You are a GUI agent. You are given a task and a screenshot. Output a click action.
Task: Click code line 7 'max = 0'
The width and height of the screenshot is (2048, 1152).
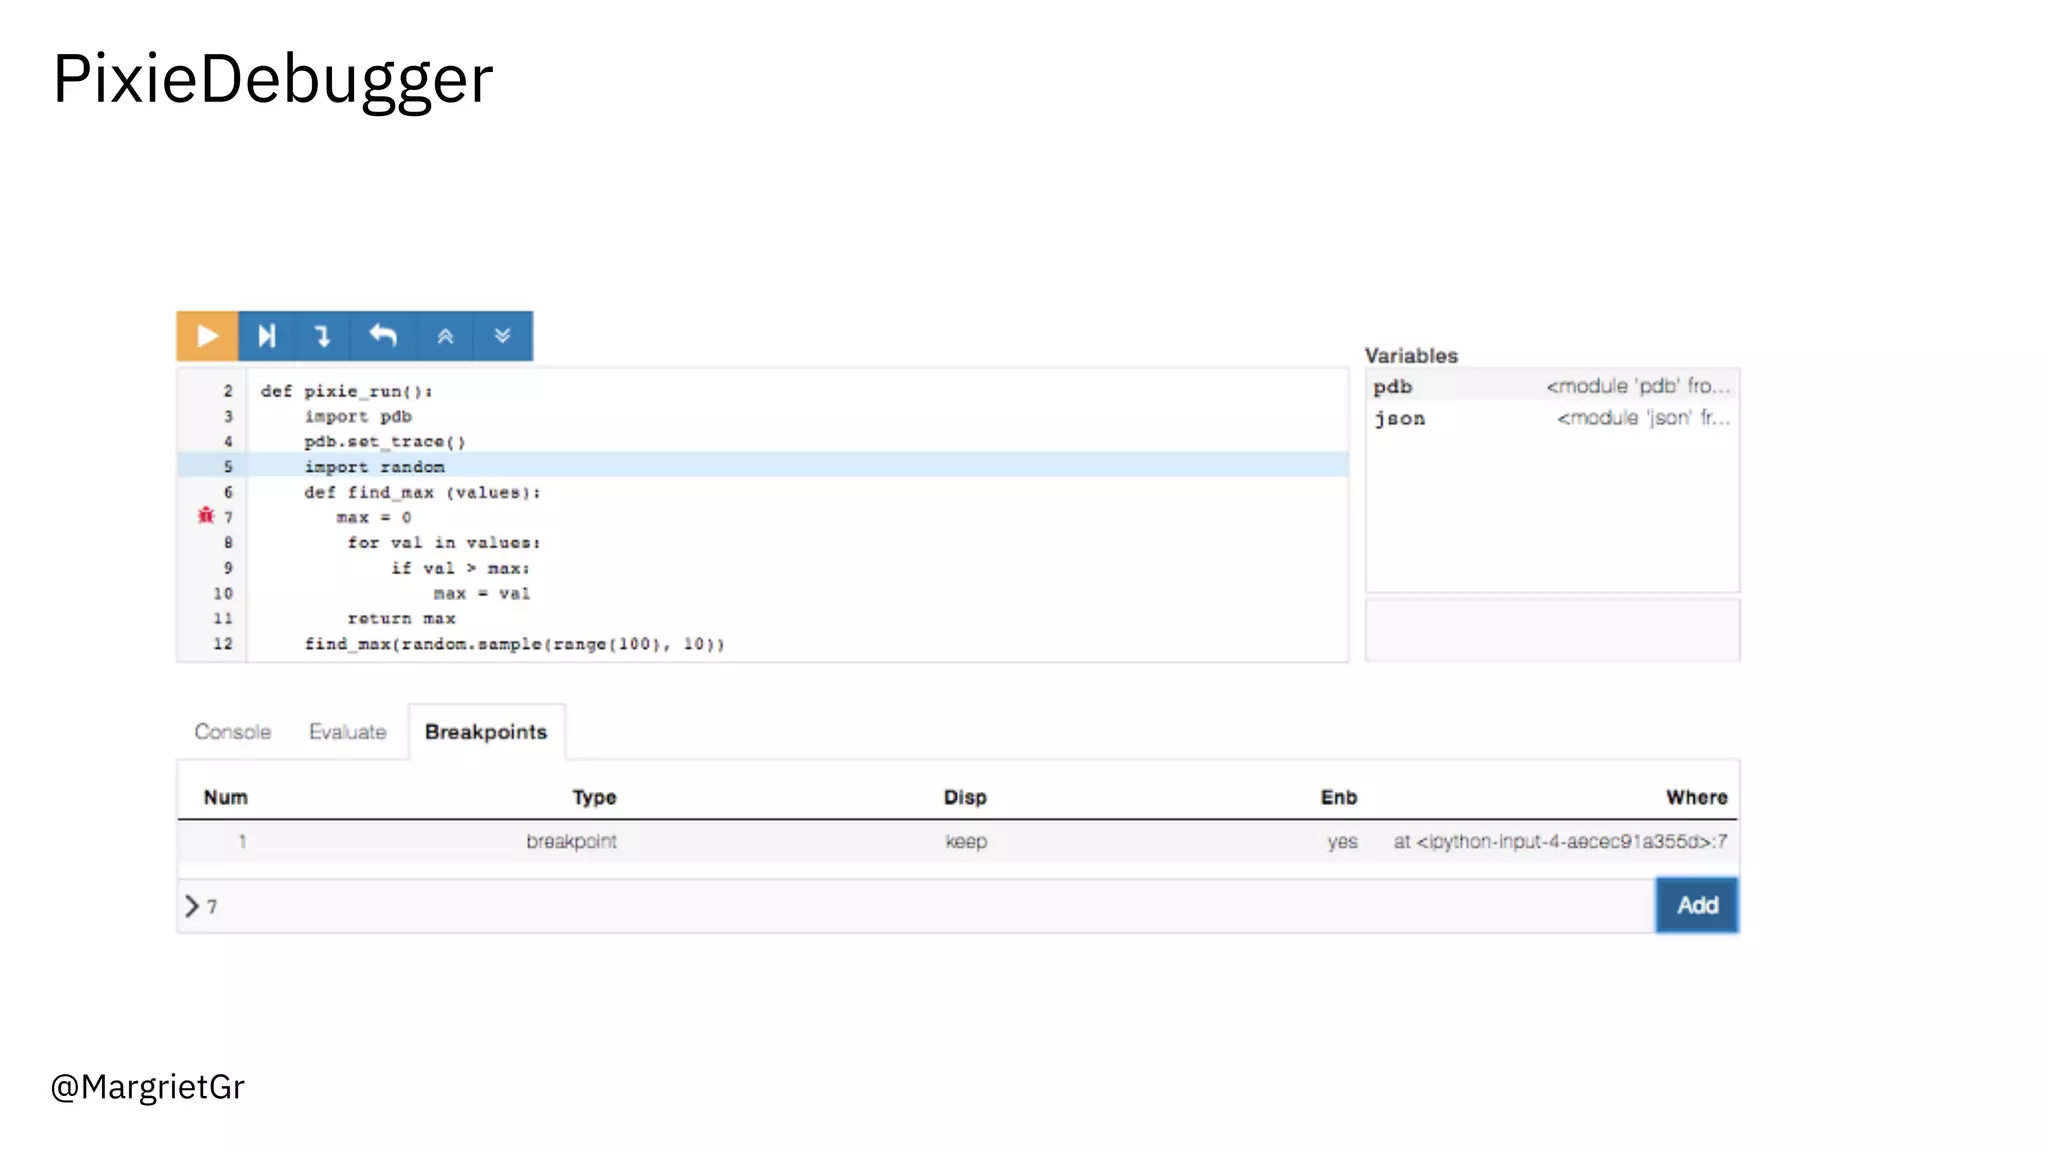click(374, 517)
